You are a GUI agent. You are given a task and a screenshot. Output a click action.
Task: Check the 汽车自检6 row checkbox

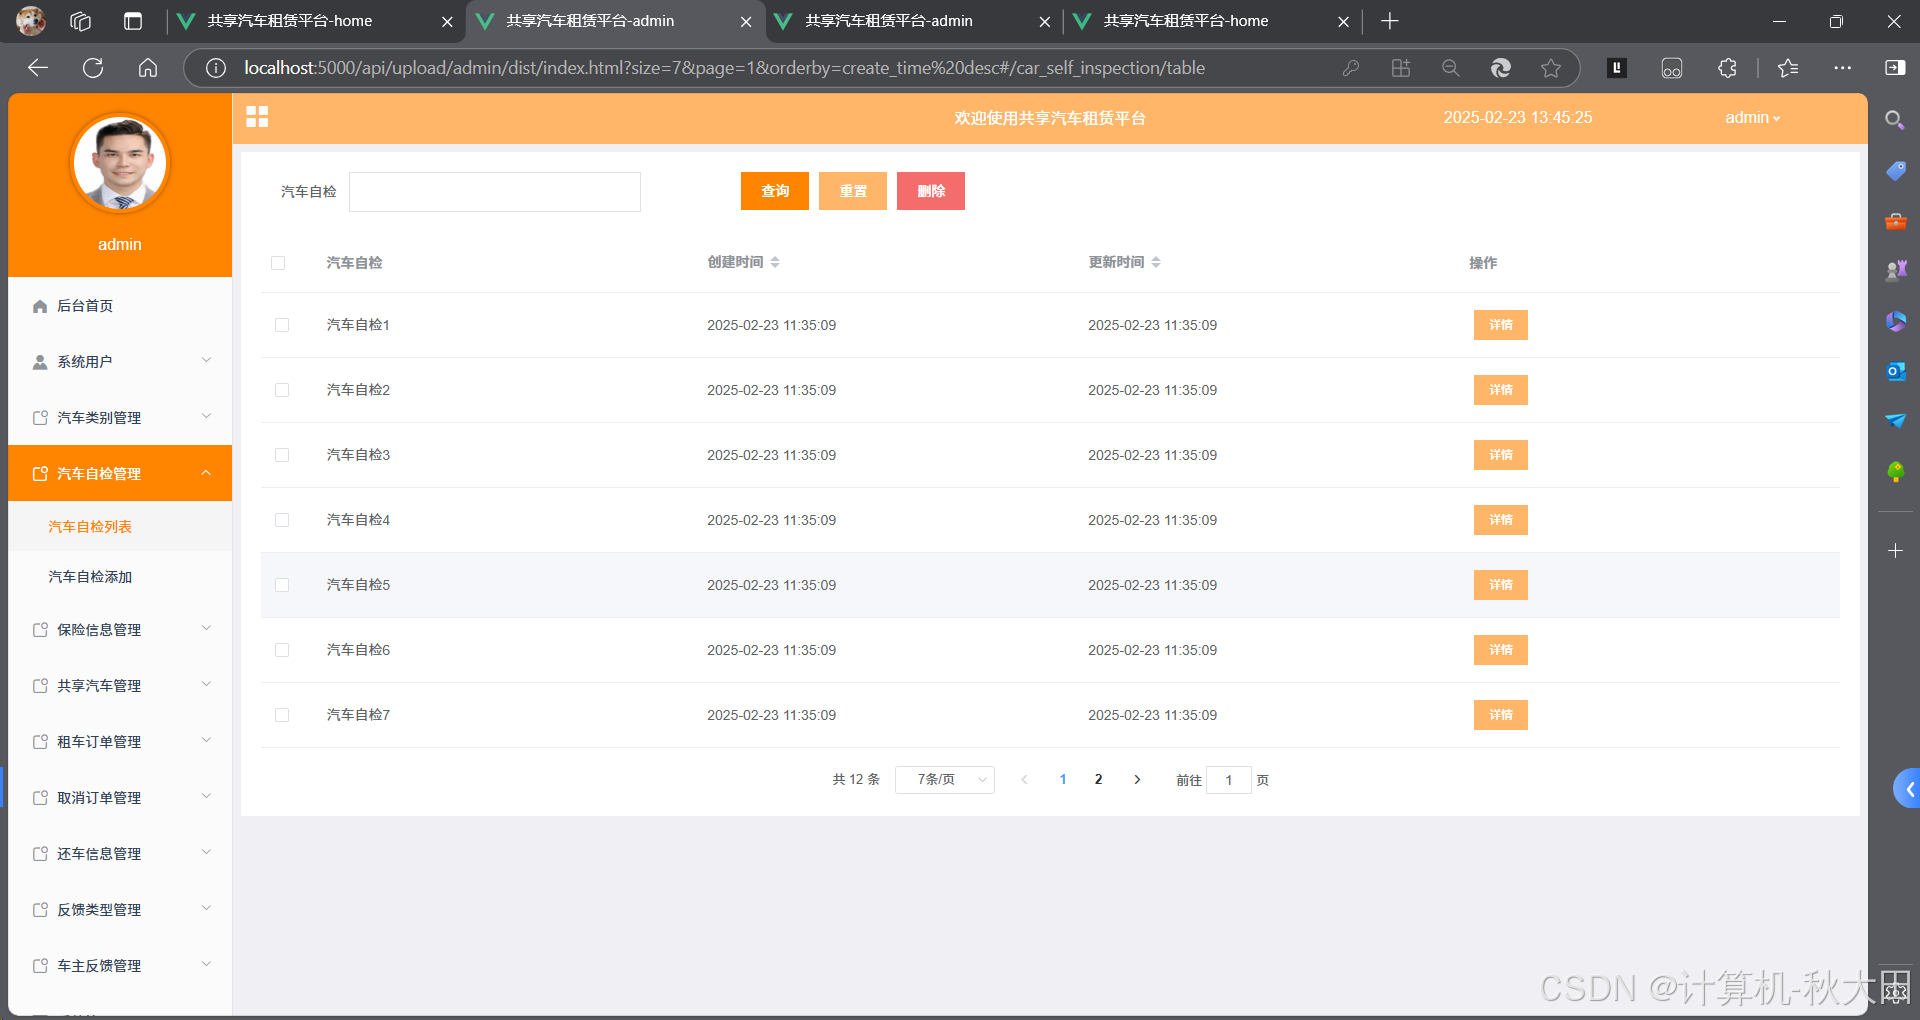282,650
